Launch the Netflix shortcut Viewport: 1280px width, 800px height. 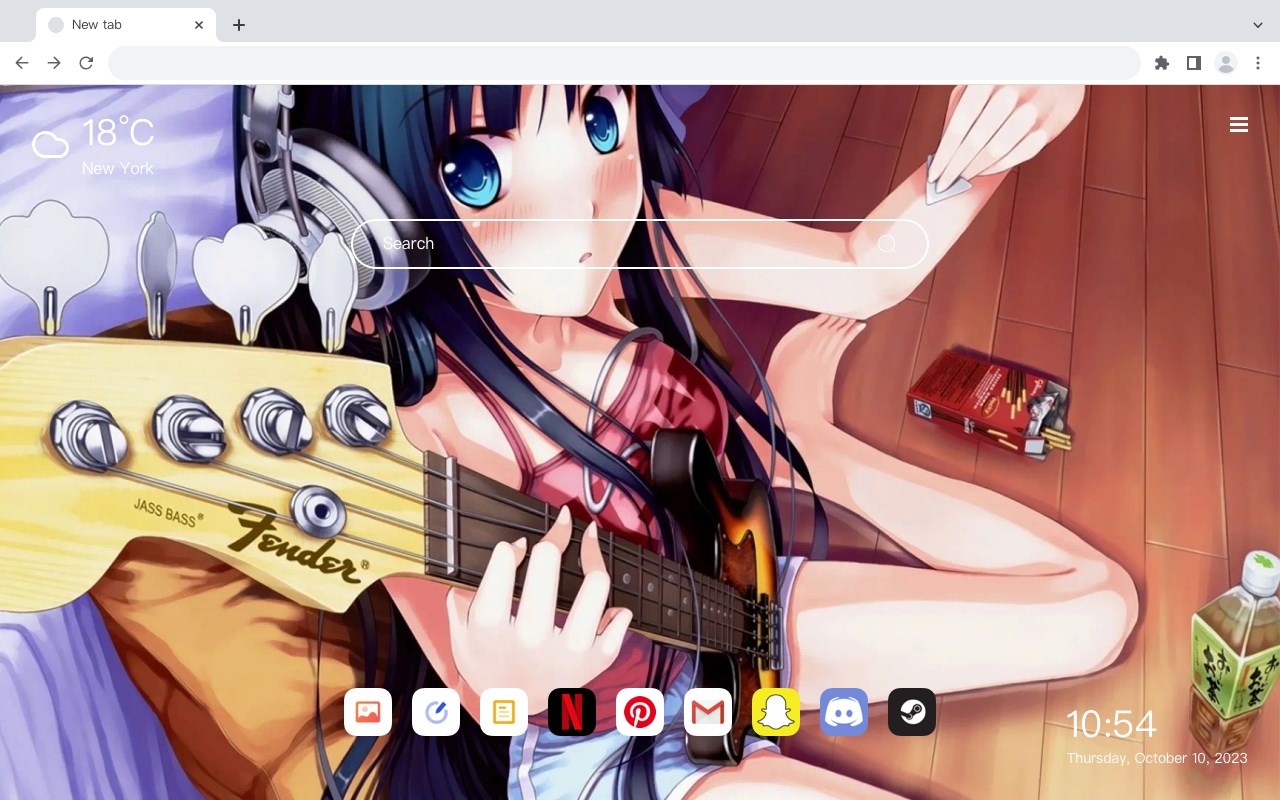(x=572, y=712)
